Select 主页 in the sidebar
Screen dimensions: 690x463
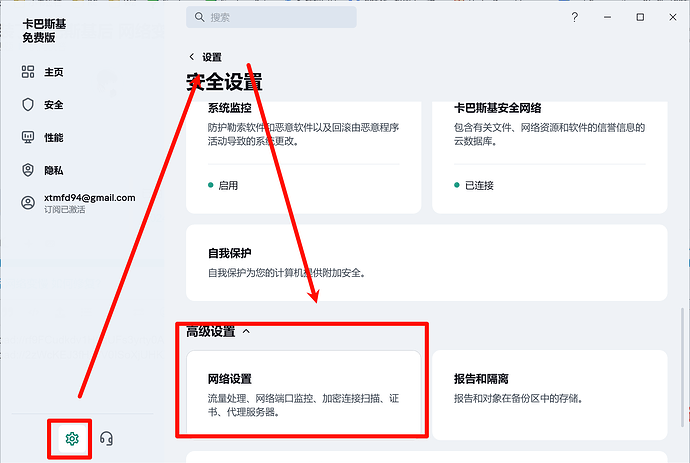tap(54, 72)
